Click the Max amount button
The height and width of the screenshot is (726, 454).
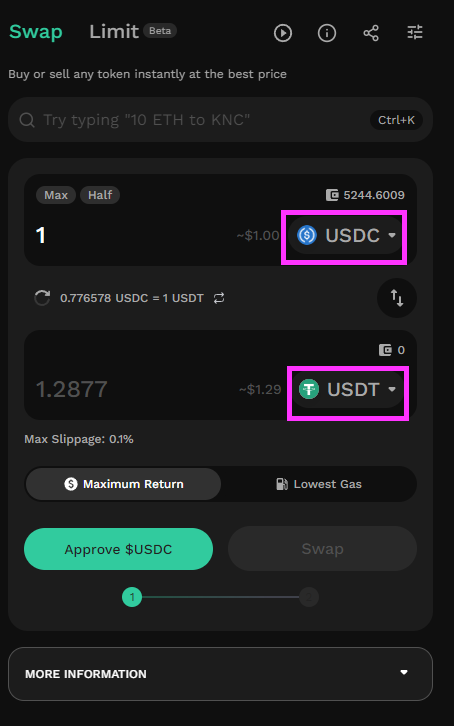pos(56,195)
